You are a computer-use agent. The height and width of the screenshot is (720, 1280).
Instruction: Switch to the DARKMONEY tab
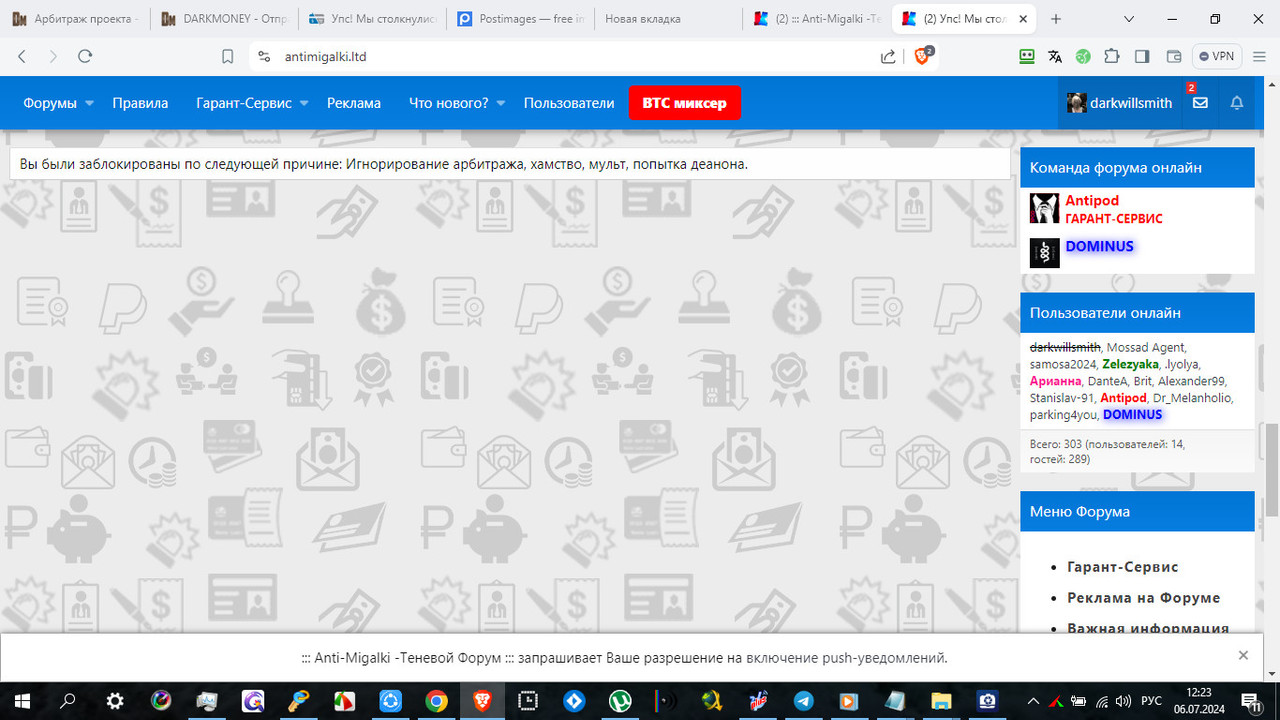pos(224,19)
